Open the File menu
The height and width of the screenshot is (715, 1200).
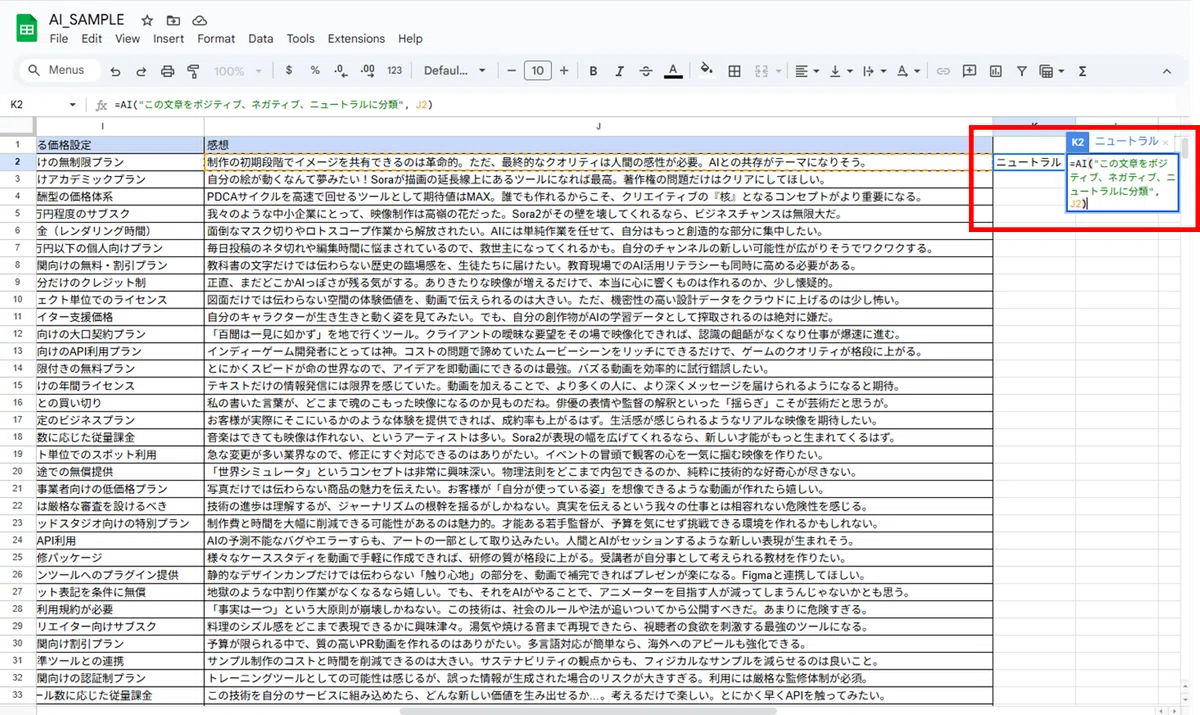[x=59, y=39]
